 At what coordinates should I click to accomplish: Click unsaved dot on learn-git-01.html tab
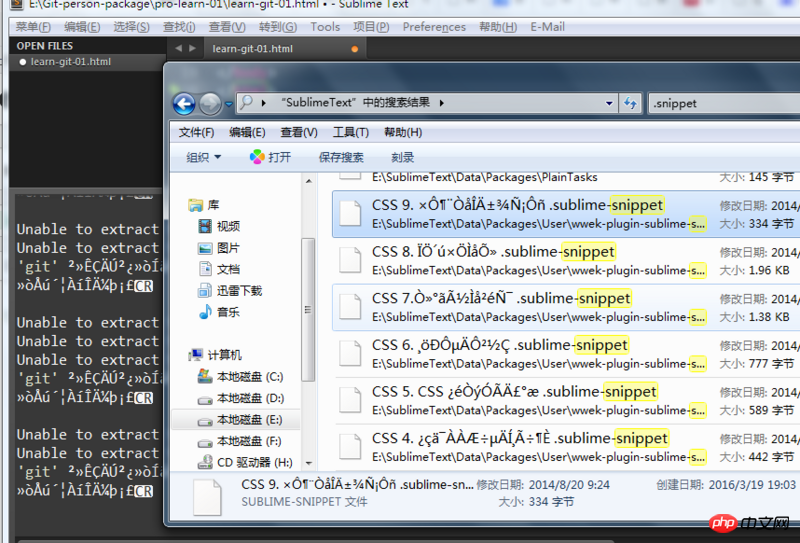(x=355, y=49)
